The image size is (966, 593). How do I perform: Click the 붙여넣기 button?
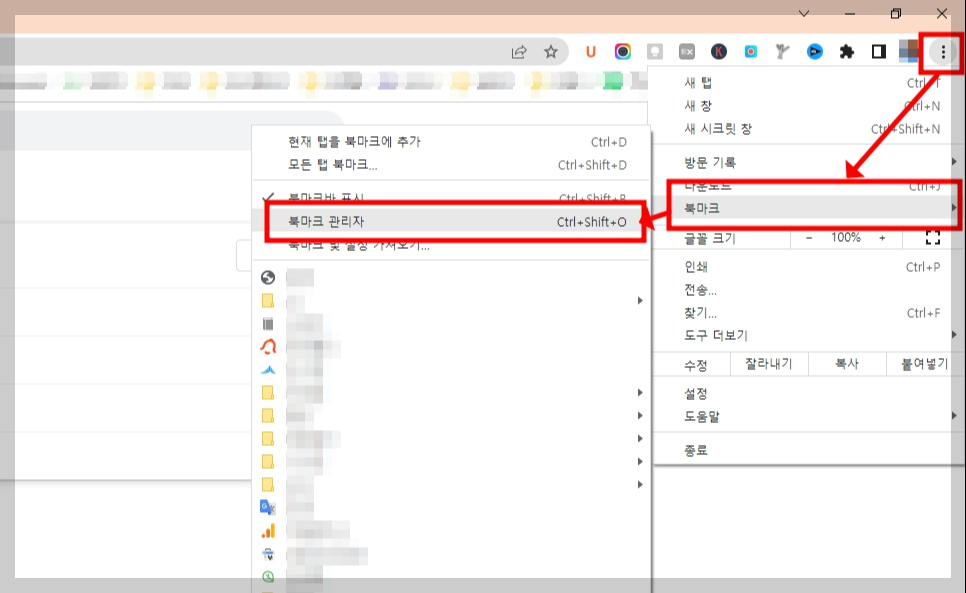click(925, 364)
